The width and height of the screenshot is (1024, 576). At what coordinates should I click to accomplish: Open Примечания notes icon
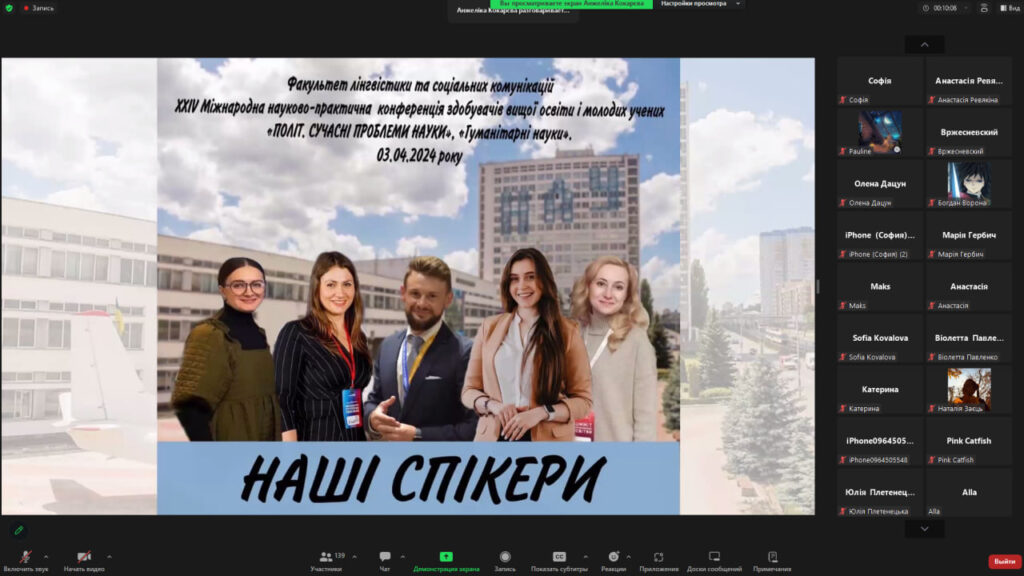tap(772, 557)
